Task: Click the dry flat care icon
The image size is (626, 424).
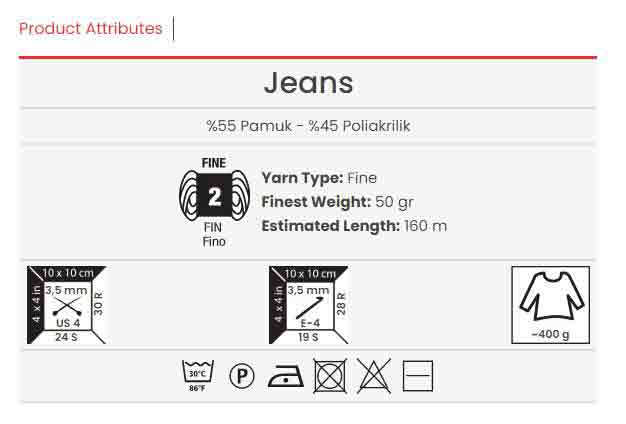Action: [418, 376]
